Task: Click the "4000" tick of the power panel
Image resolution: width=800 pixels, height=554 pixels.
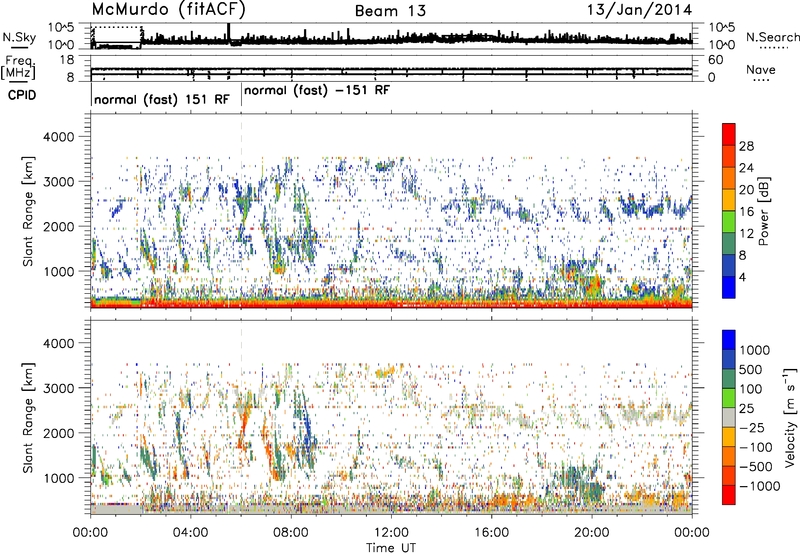Action: [x=59, y=137]
